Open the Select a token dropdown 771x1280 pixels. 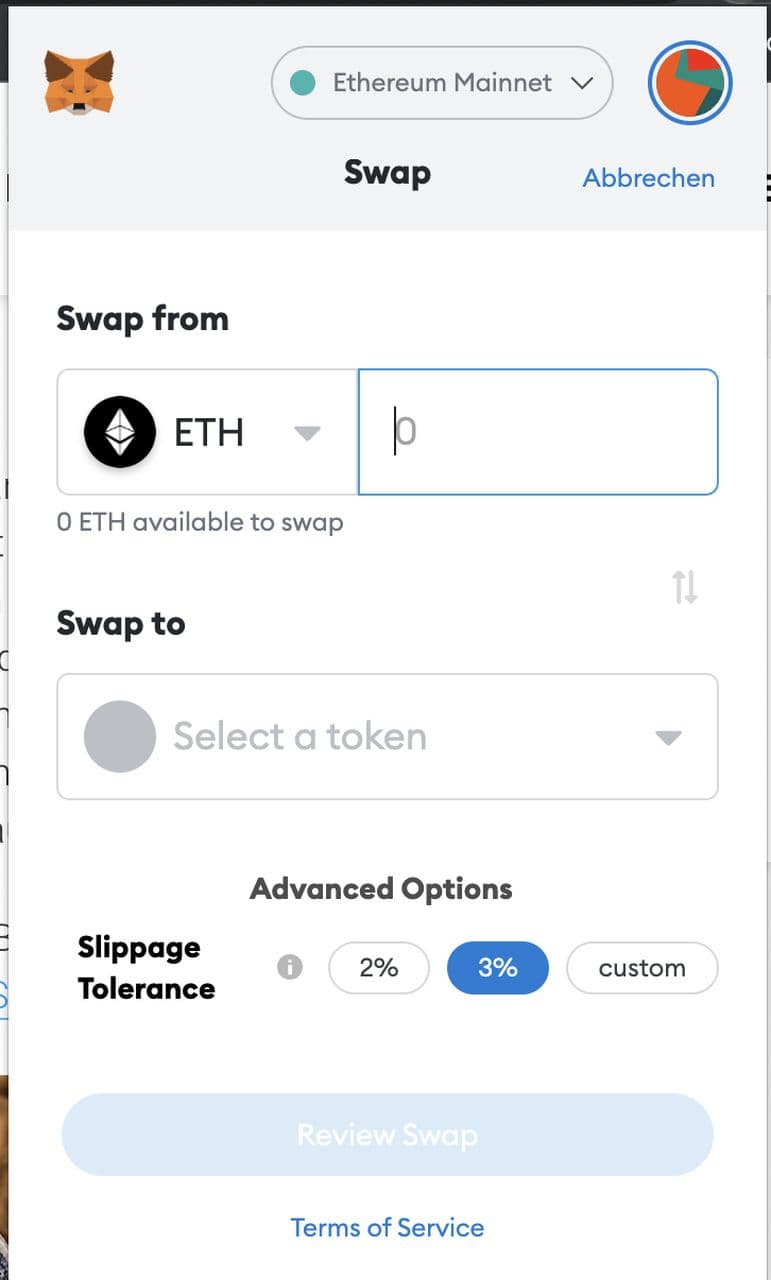point(387,737)
